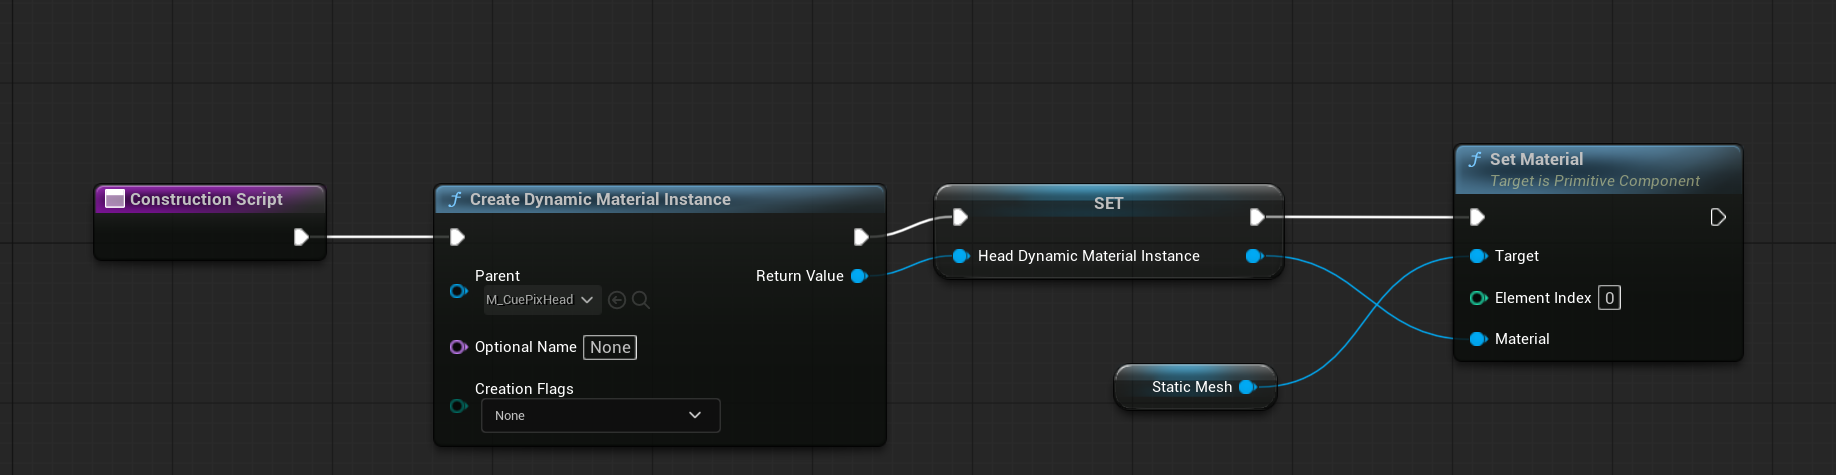Click function icon on Create Dynamic Material Instance
The width and height of the screenshot is (1836, 475).
[x=455, y=199]
